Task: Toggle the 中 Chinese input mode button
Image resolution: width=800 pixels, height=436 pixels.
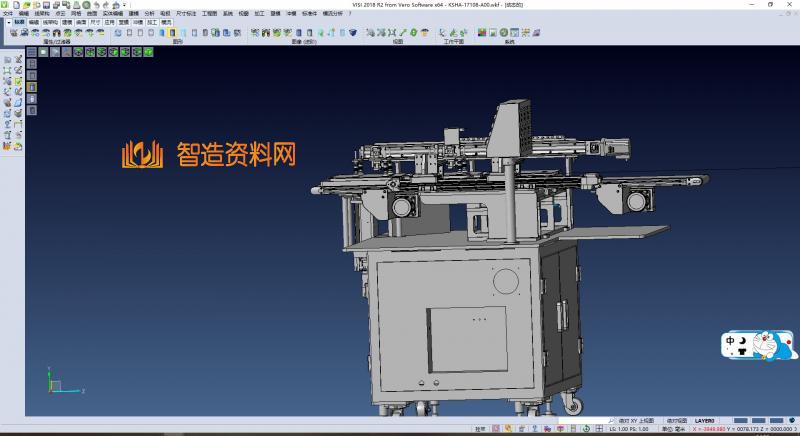Action: point(731,342)
